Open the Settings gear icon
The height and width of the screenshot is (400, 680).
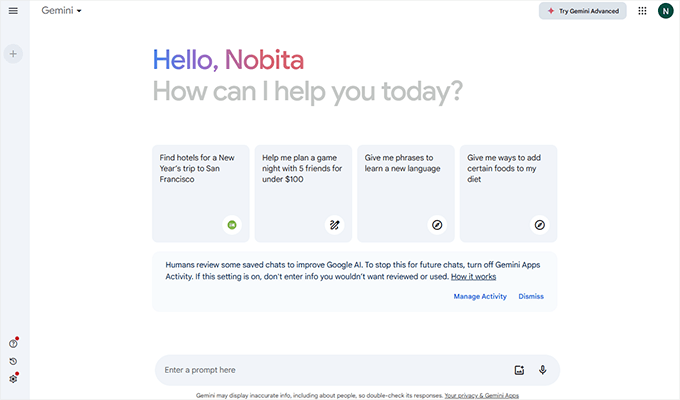pyautogui.click(x=13, y=379)
